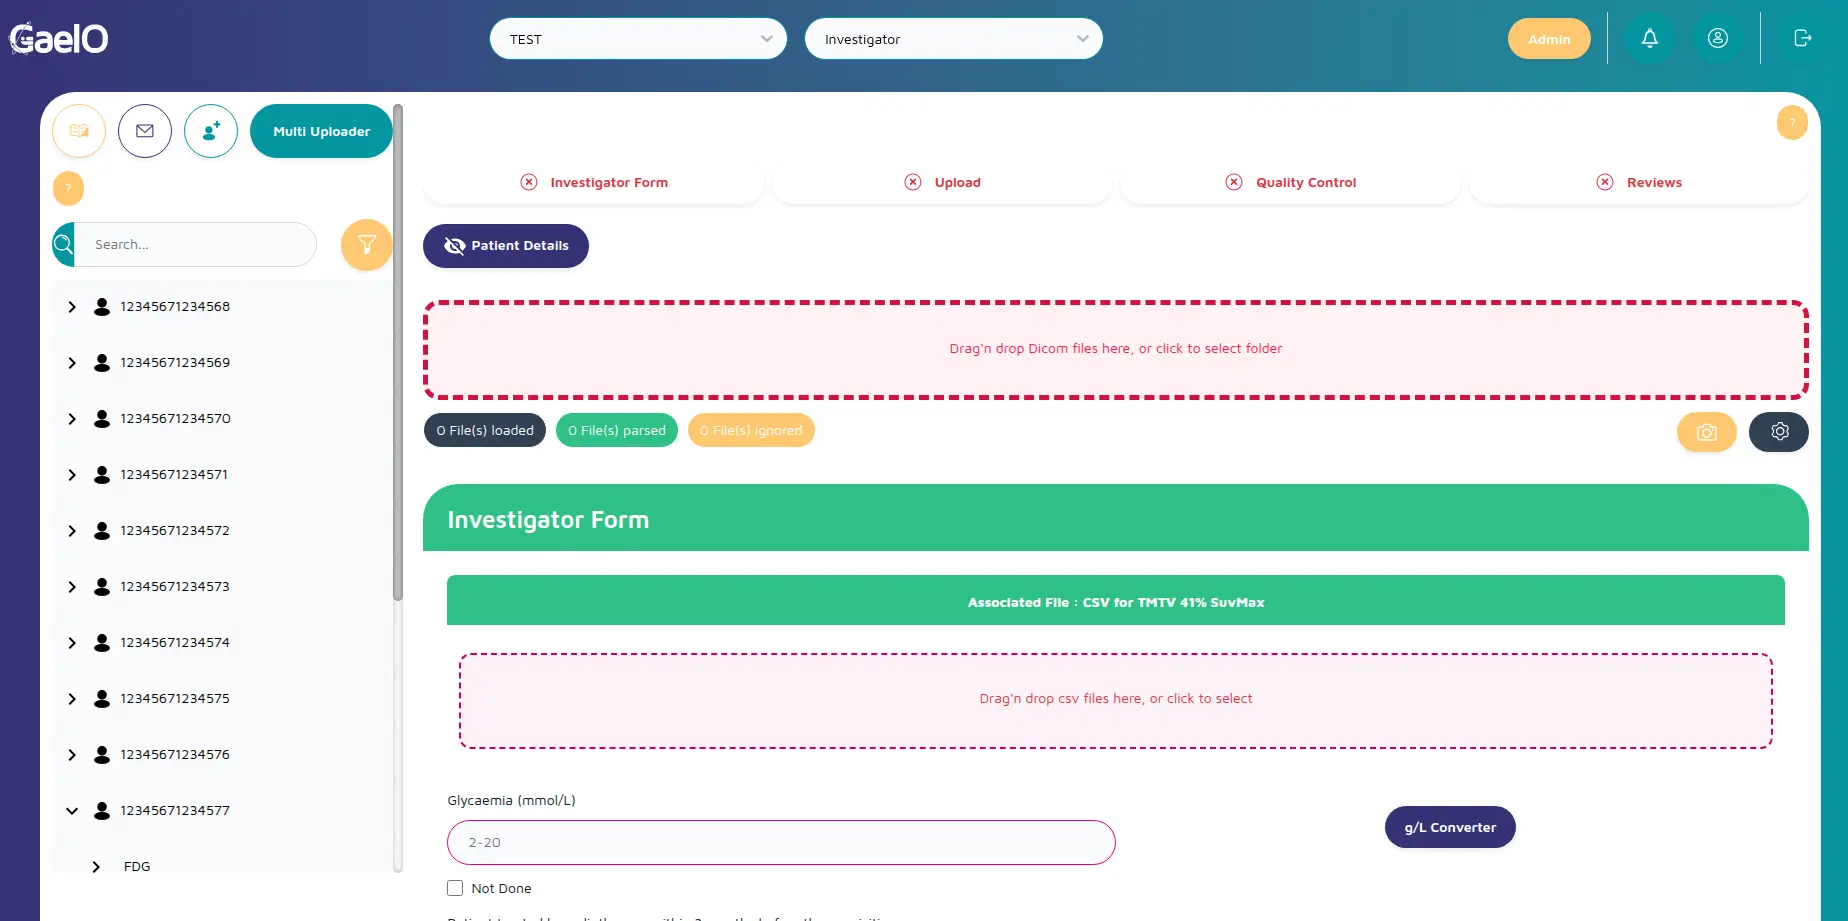1848x921 pixels.
Task: Open the filter funnel button
Action: pos(367,244)
